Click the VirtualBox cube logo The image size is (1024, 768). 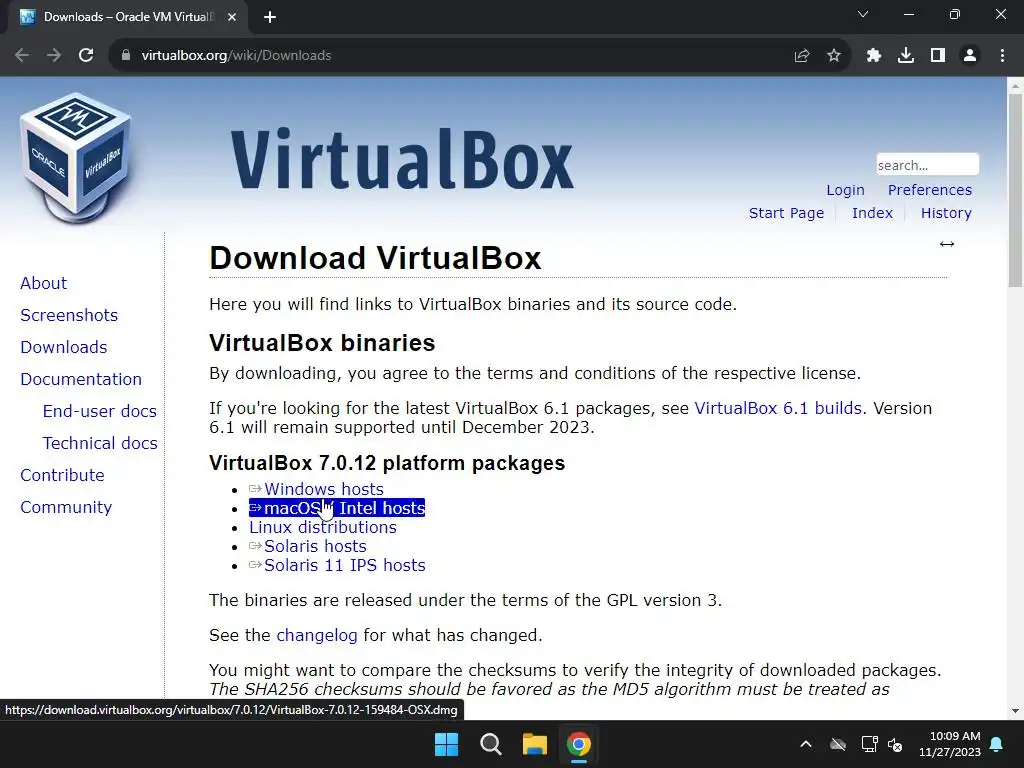pos(76,158)
